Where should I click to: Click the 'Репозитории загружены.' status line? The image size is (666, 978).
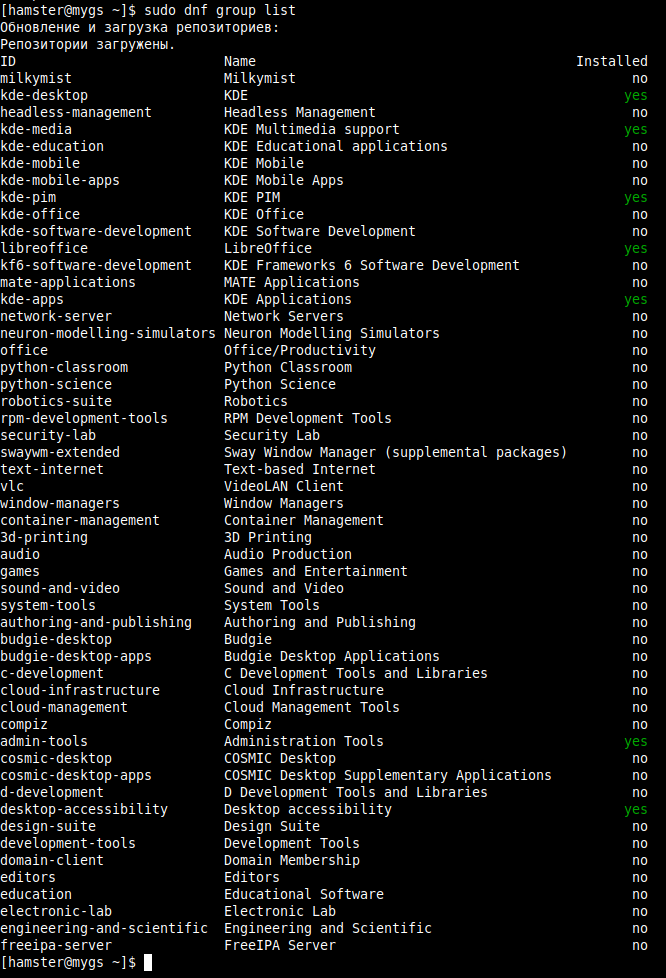tap(88, 44)
